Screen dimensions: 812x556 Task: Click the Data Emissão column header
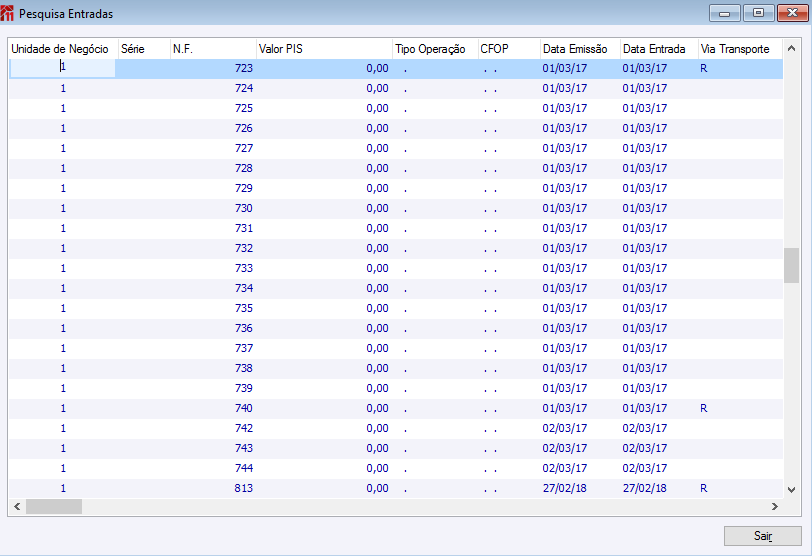coord(581,49)
